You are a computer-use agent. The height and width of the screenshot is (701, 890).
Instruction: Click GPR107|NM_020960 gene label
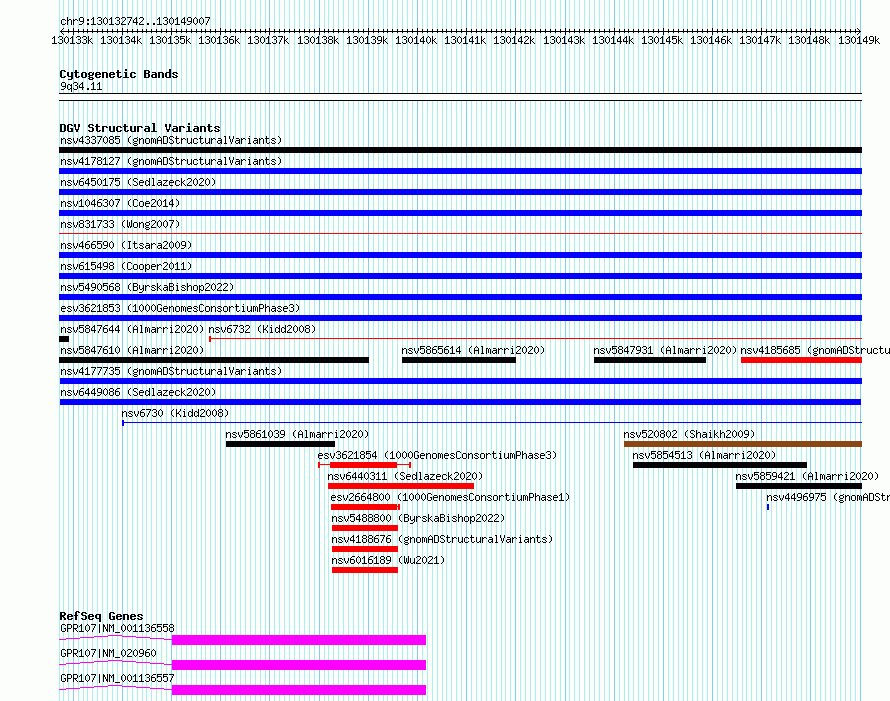tap(108, 653)
